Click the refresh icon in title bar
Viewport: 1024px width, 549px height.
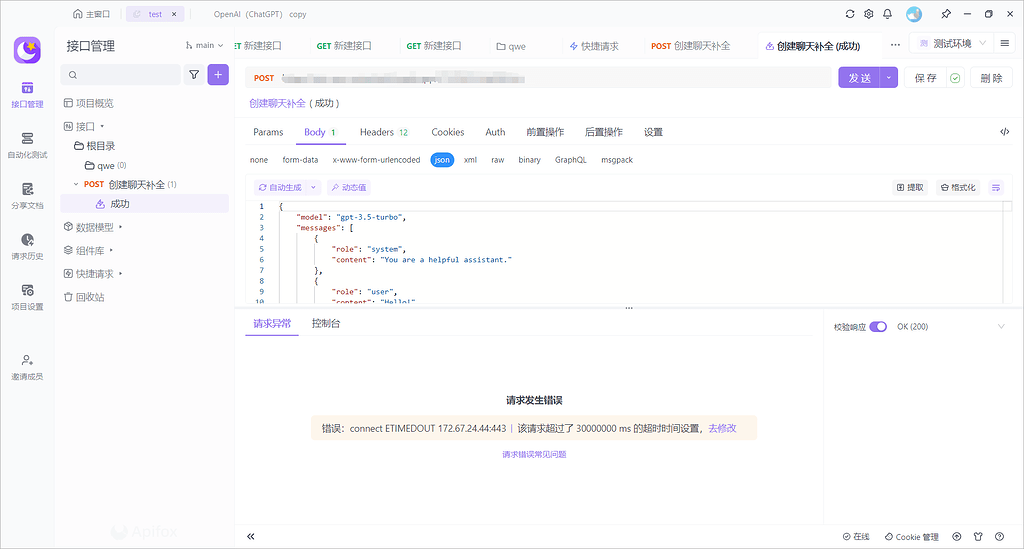coord(850,14)
